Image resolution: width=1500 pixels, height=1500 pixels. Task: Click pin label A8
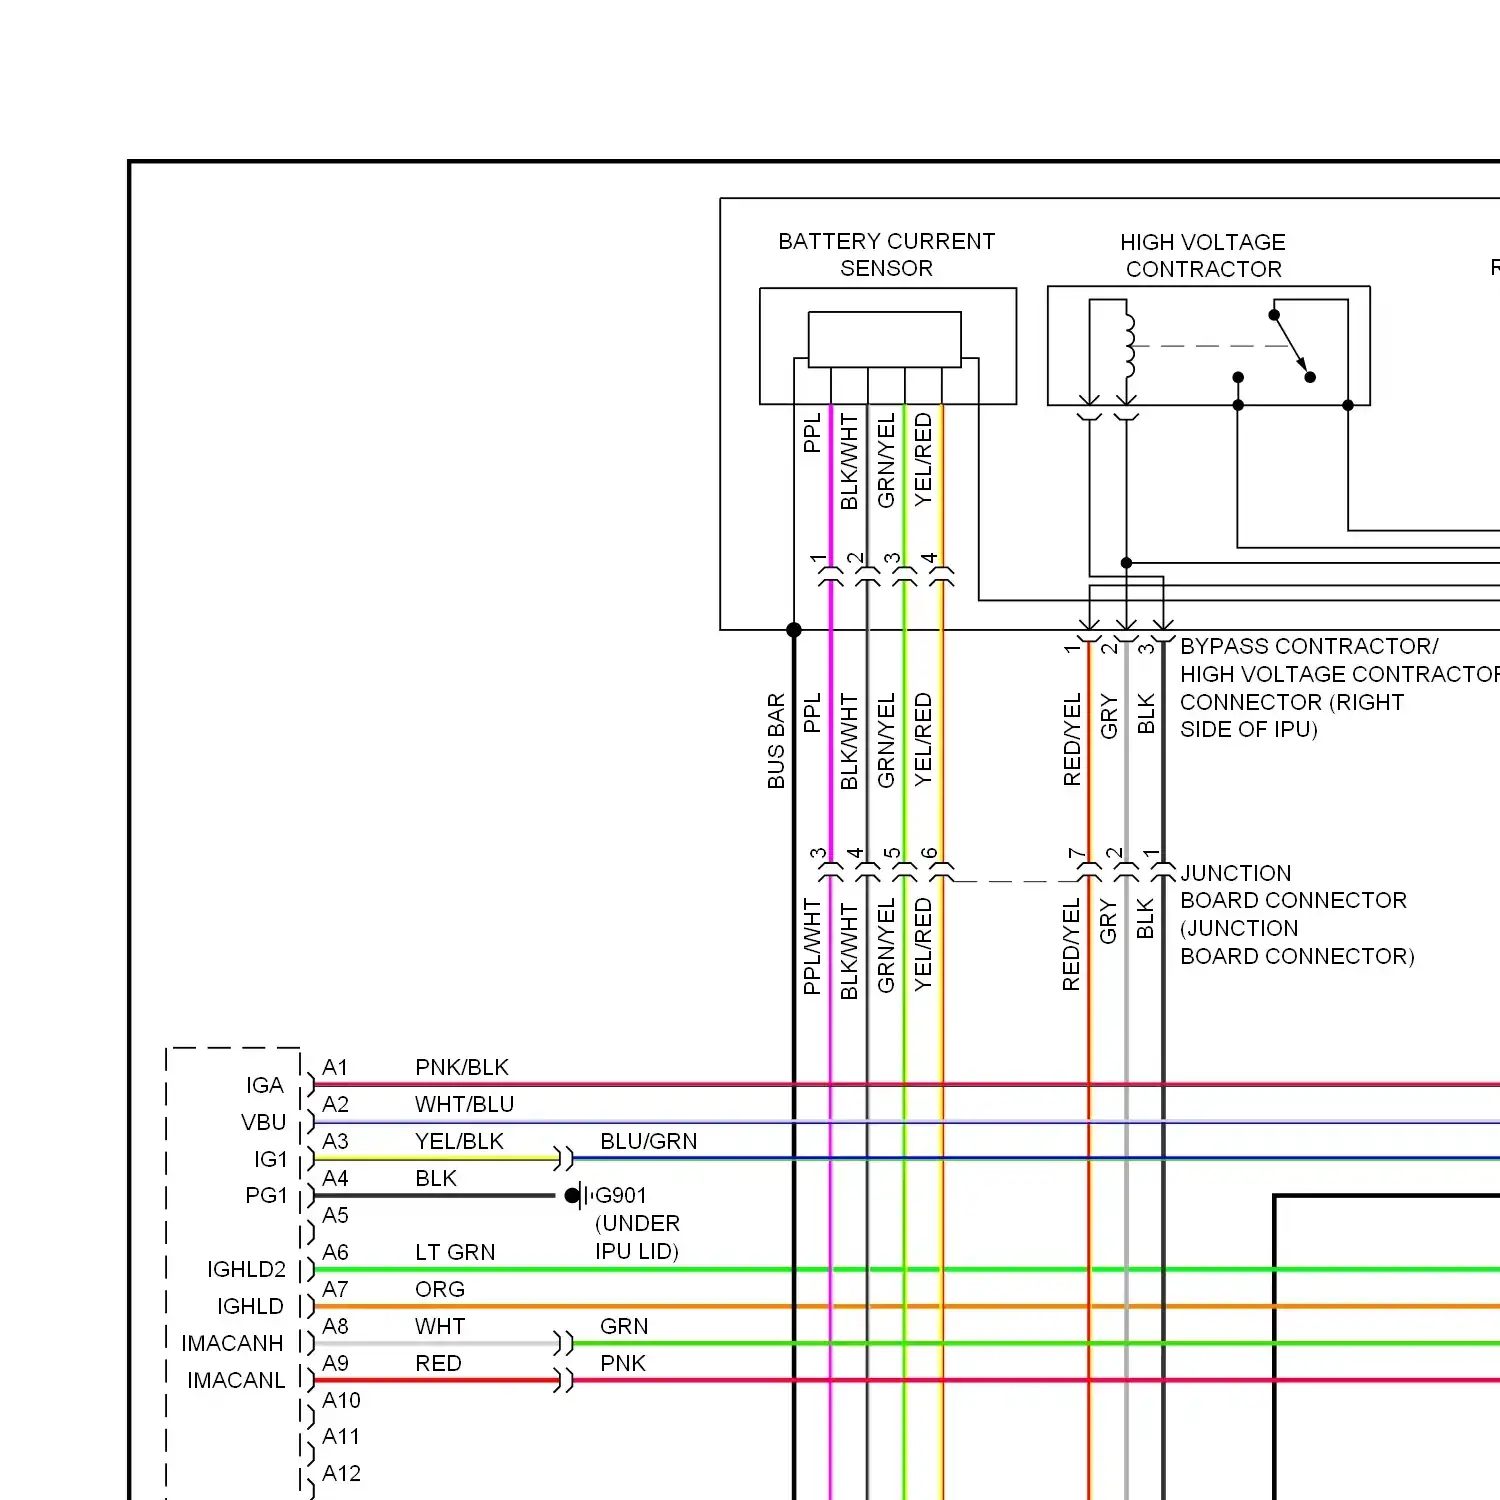[x=335, y=1326]
